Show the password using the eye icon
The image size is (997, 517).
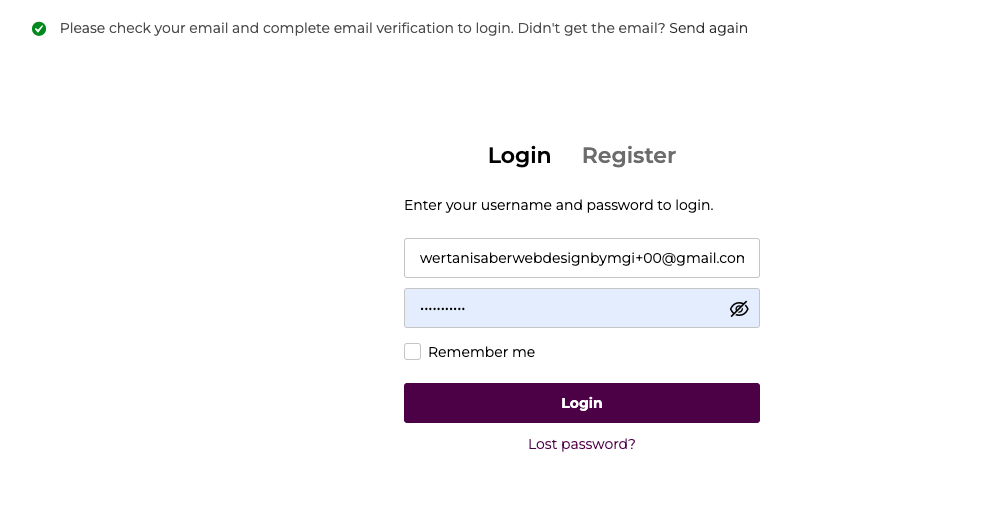click(x=739, y=309)
